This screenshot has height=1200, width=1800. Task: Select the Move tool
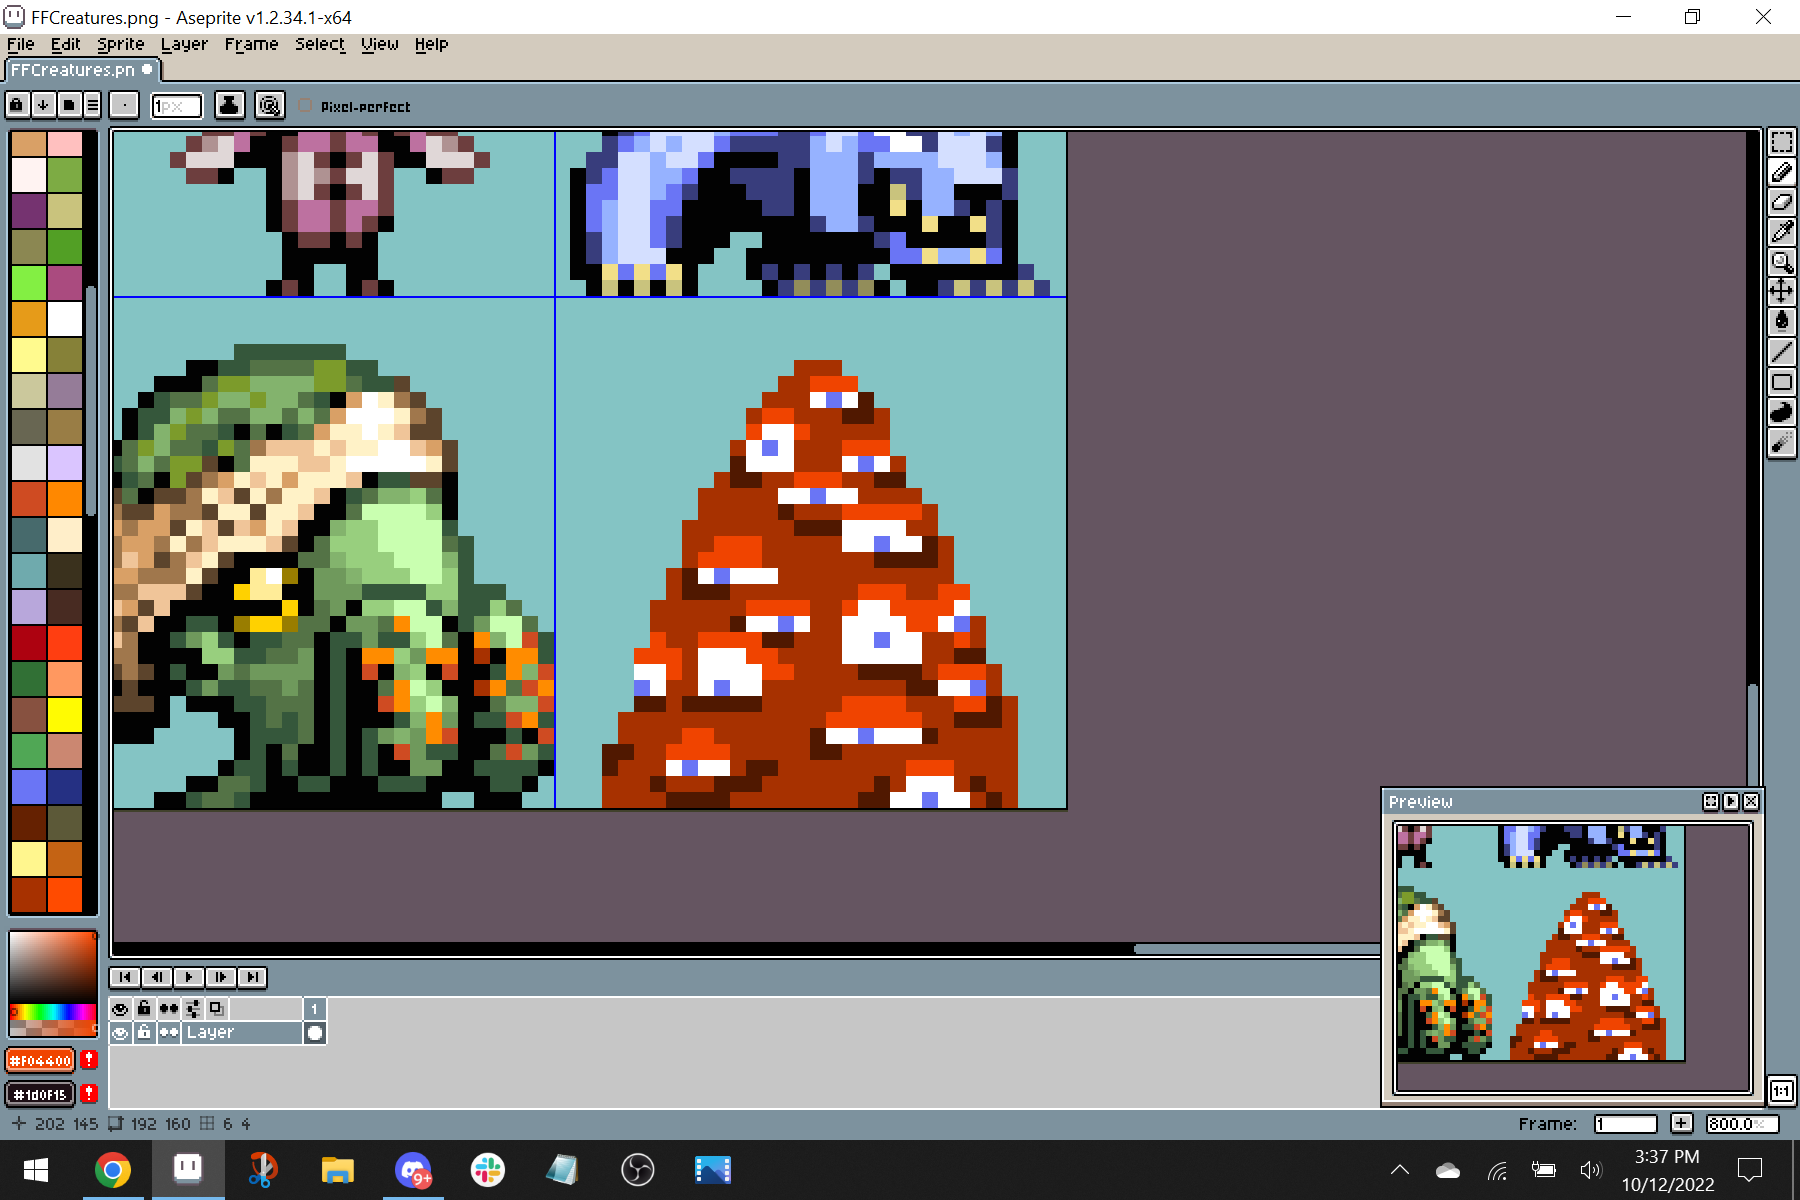1781,292
